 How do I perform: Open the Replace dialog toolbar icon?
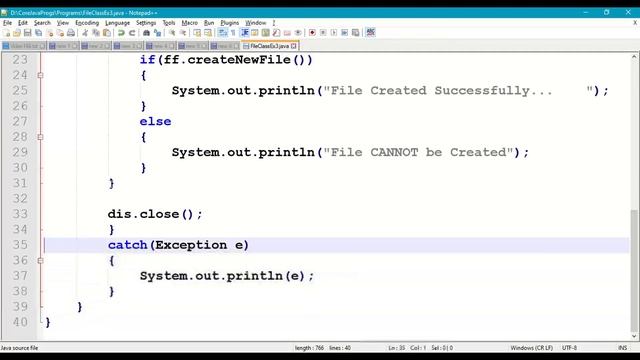pyautogui.click(x=157, y=33)
